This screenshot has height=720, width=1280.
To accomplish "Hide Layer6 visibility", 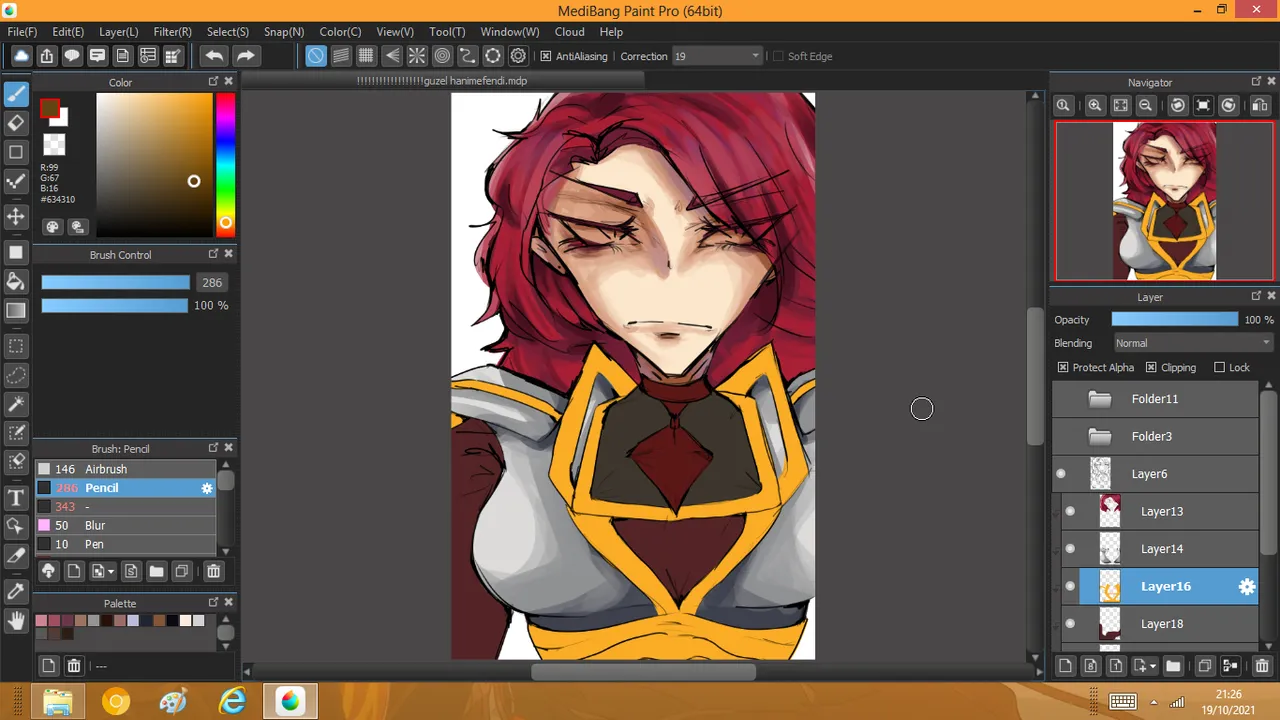I will click(x=1061, y=474).
